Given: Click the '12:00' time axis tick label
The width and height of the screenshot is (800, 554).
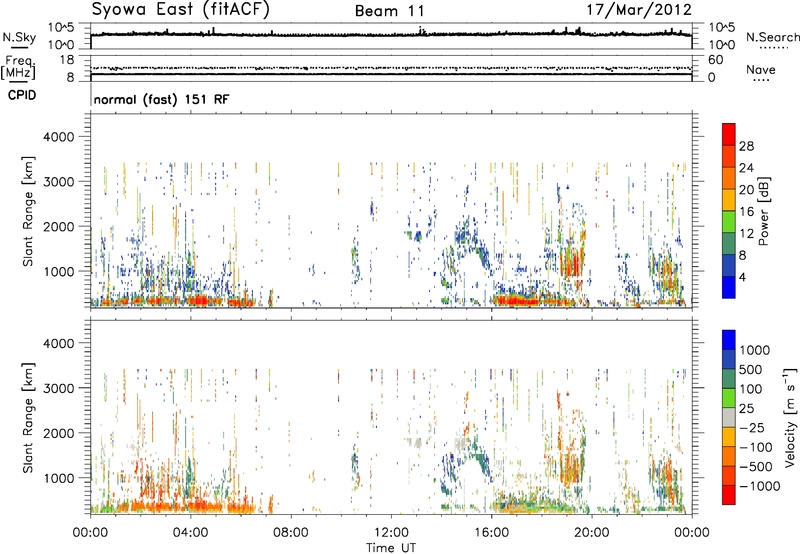Looking at the screenshot, I should (391, 533).
